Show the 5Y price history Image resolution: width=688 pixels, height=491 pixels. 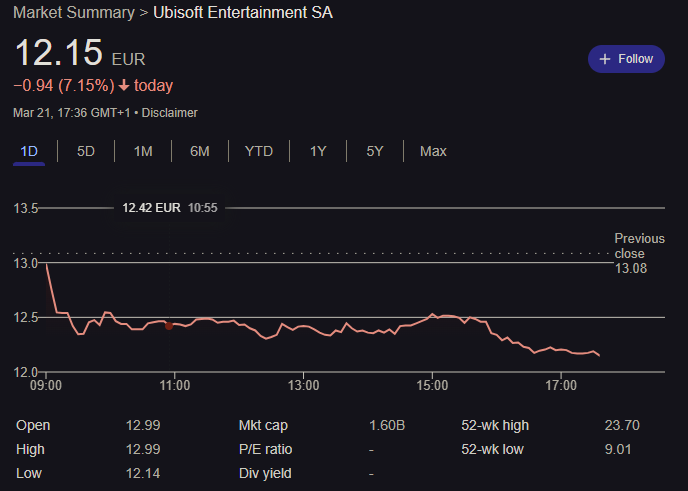coord(375,151)
